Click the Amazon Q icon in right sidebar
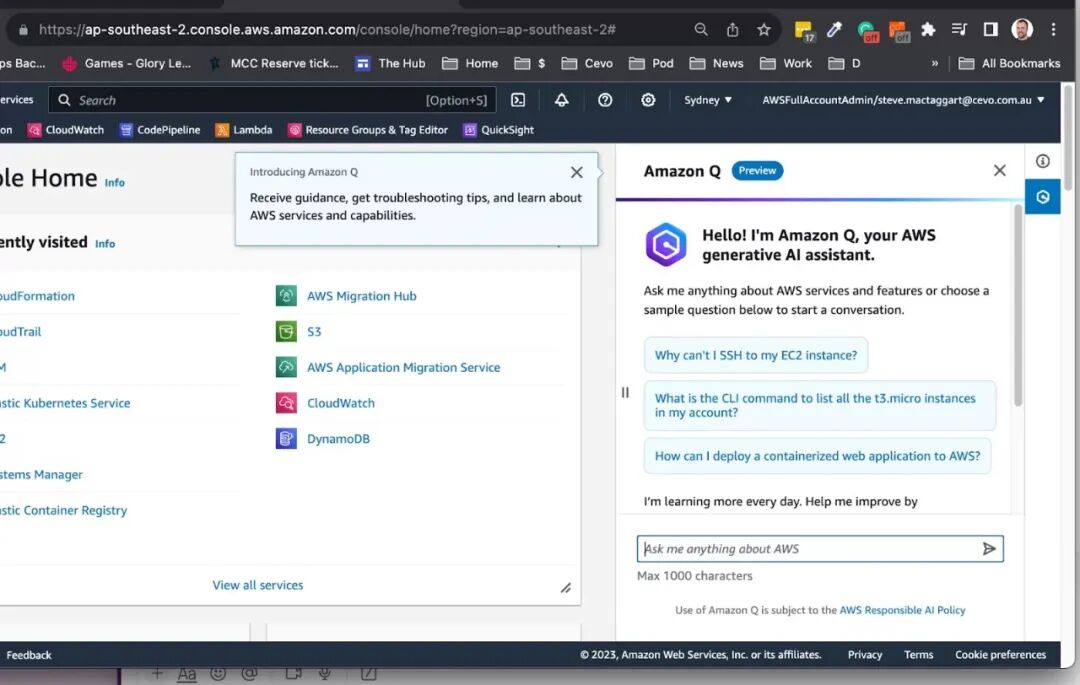The image size is (1080, 685). coord(1043,197)
